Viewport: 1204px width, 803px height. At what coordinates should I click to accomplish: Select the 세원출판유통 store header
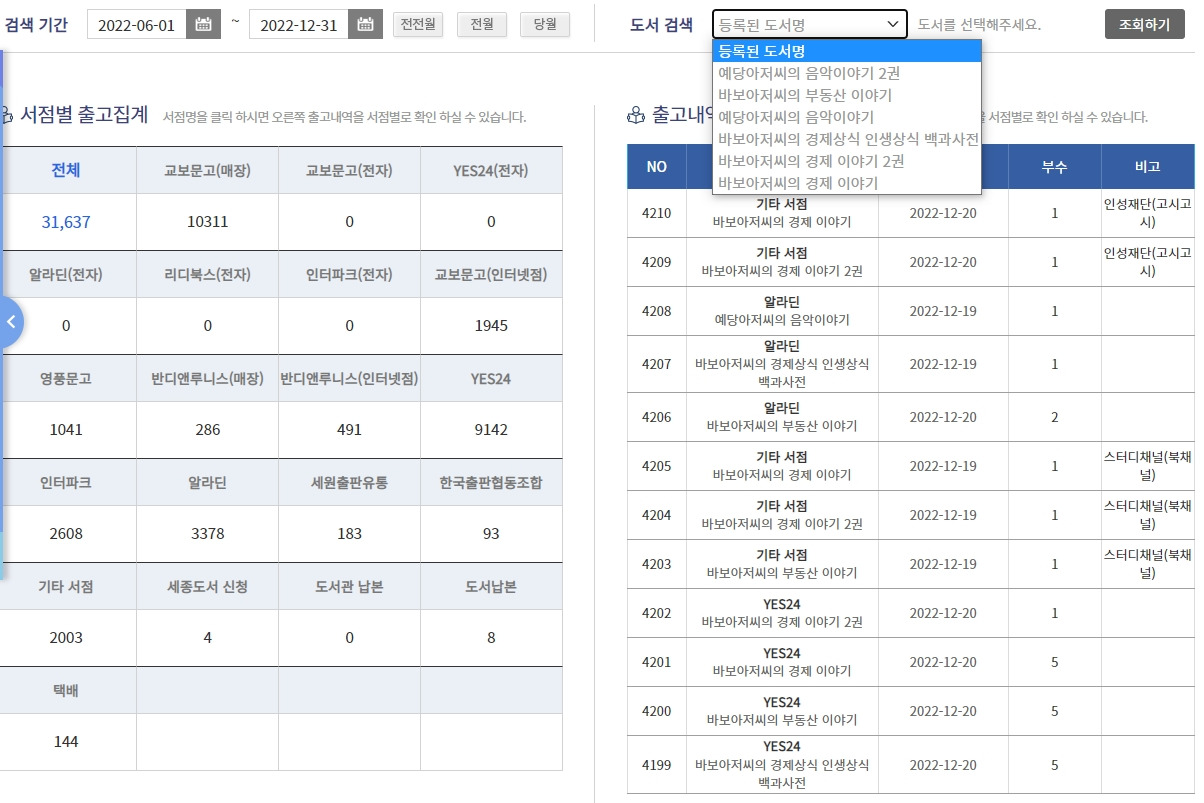349,482
